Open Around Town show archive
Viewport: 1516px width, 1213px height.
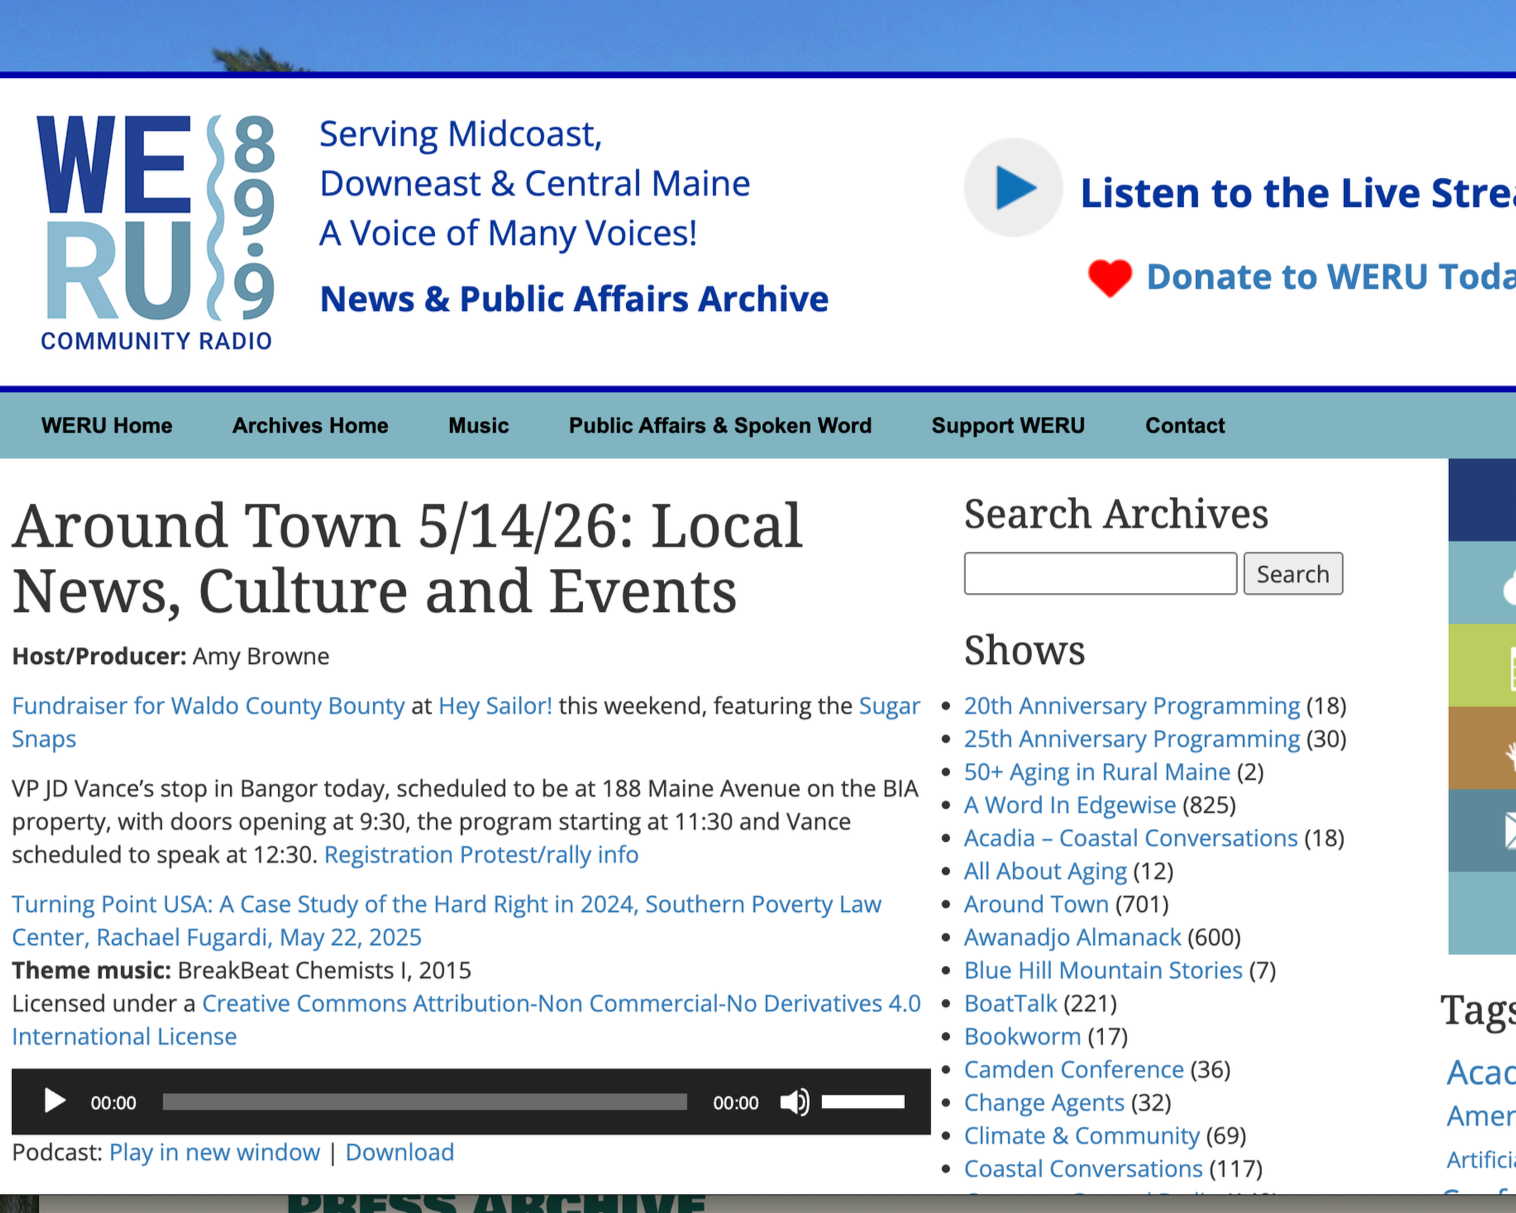[1036, 904]
